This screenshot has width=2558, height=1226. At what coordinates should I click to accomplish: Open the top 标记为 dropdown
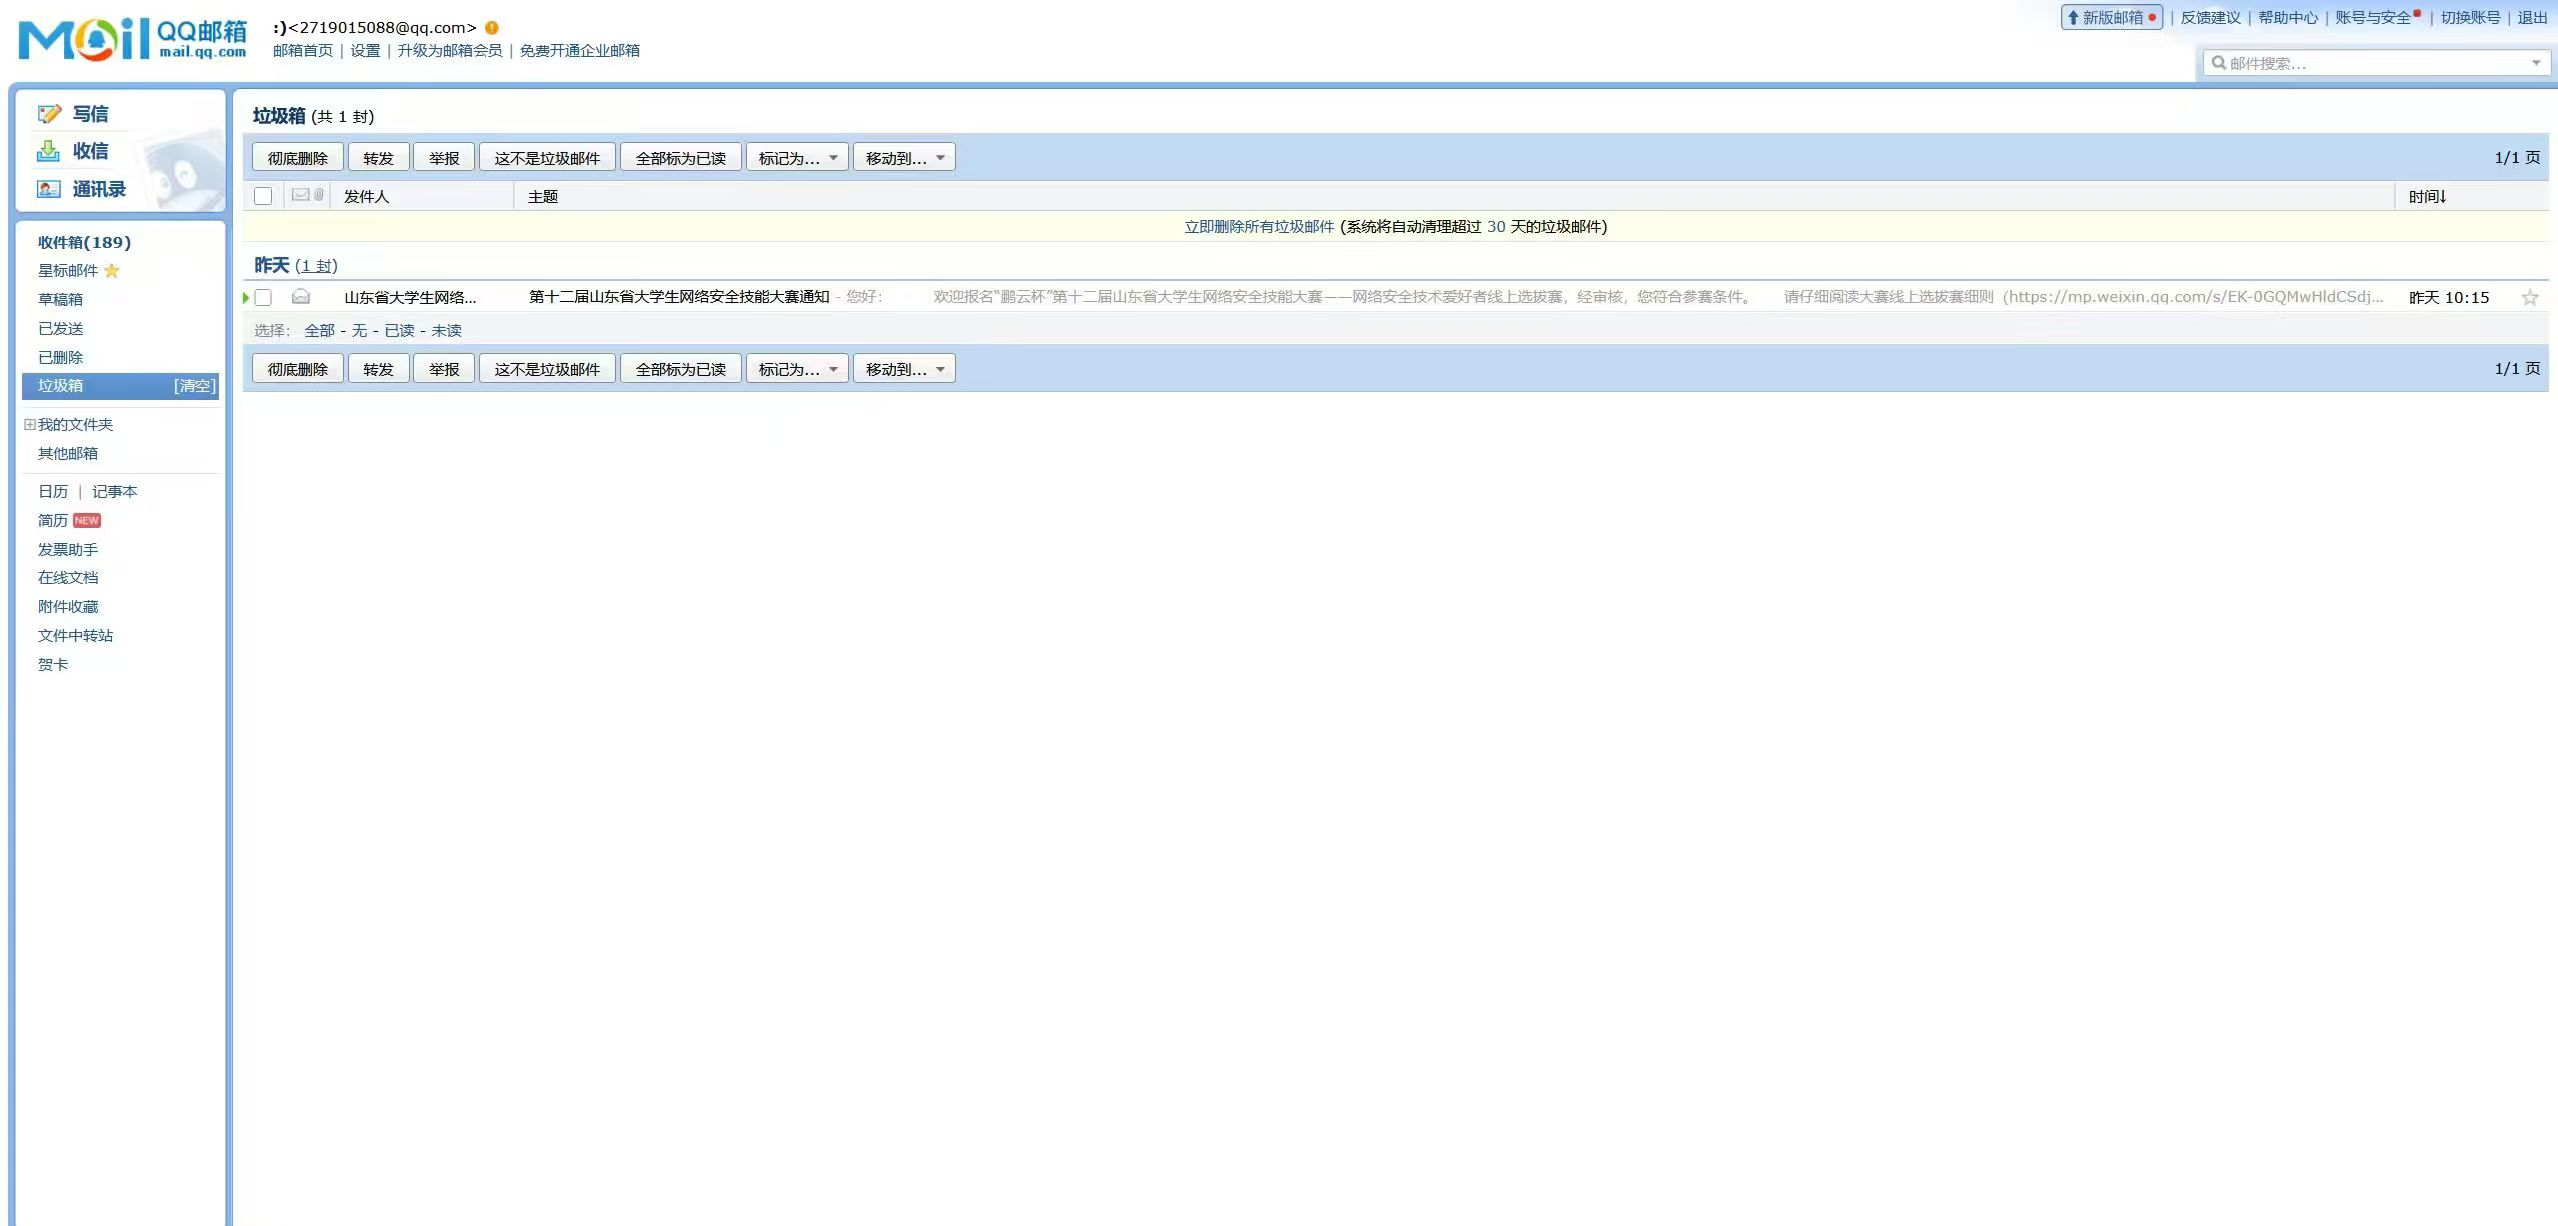pos(797,158)
